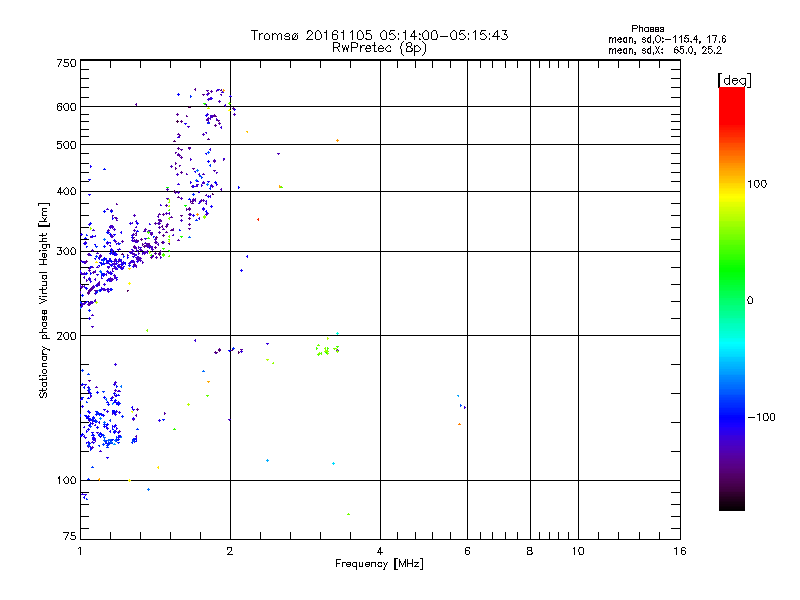Click the Frequency [MHz] axis label
800x600 pixels.
point(379,565)
